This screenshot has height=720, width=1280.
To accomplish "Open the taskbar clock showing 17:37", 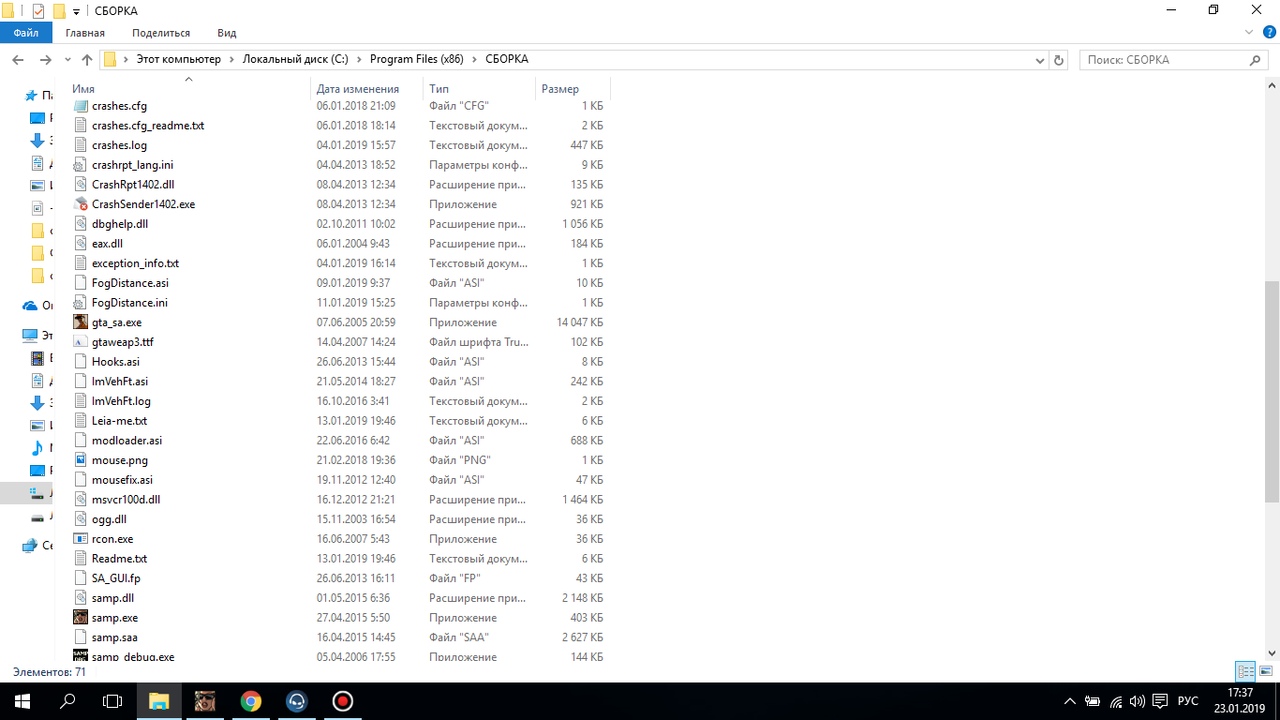I will pyautogui.click(x=1239, y=701).
